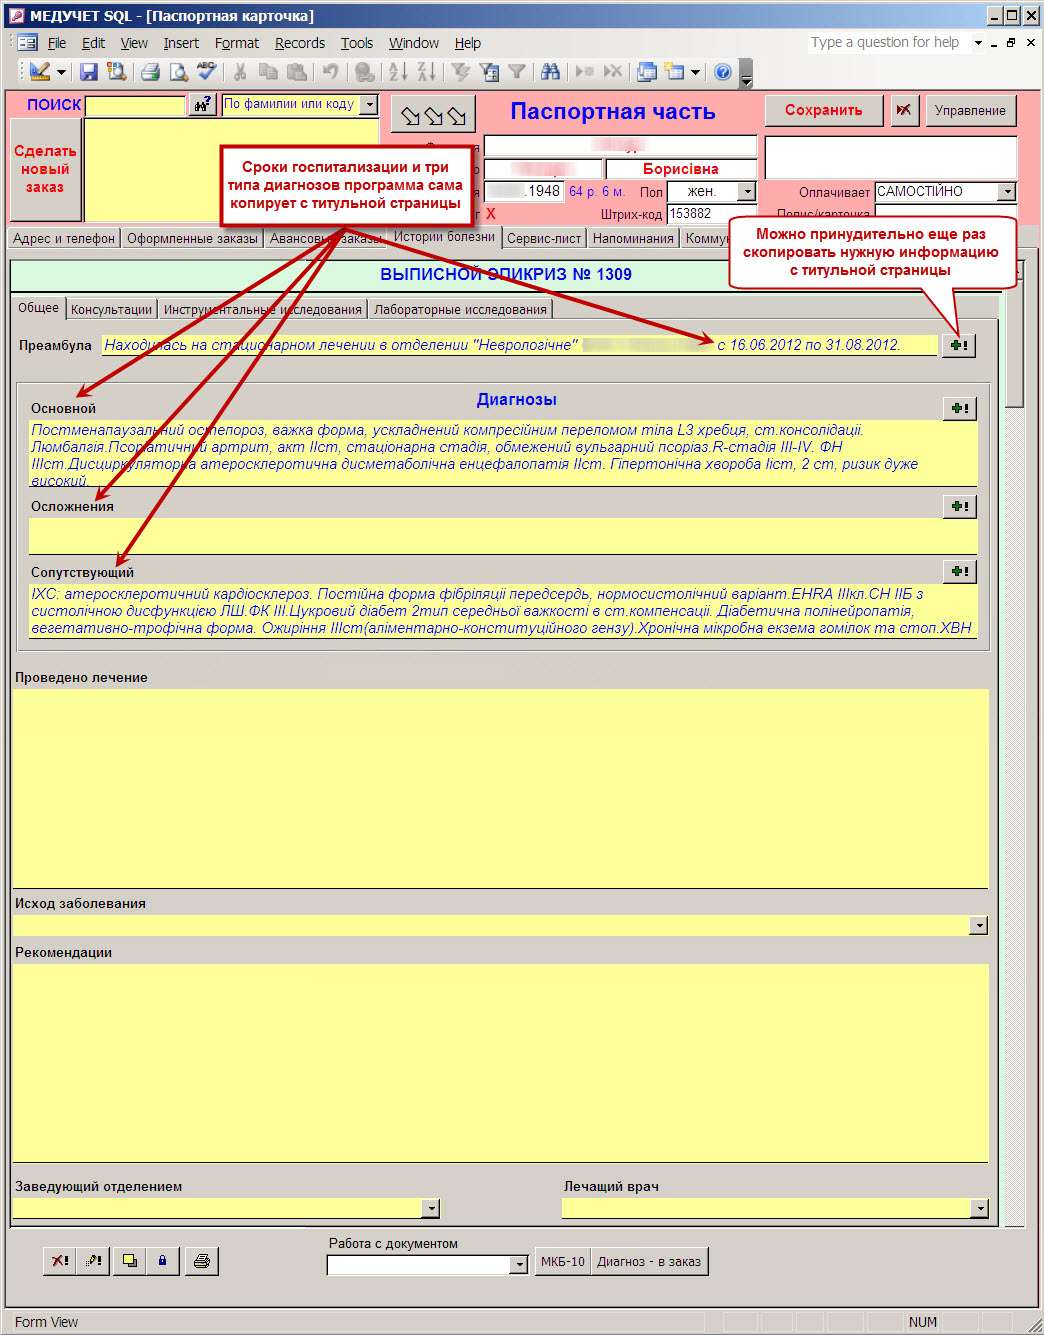The image size is (1044, 1335).
Task: Click the Сделать новый заказ button
Action: [x=45, y=169]
